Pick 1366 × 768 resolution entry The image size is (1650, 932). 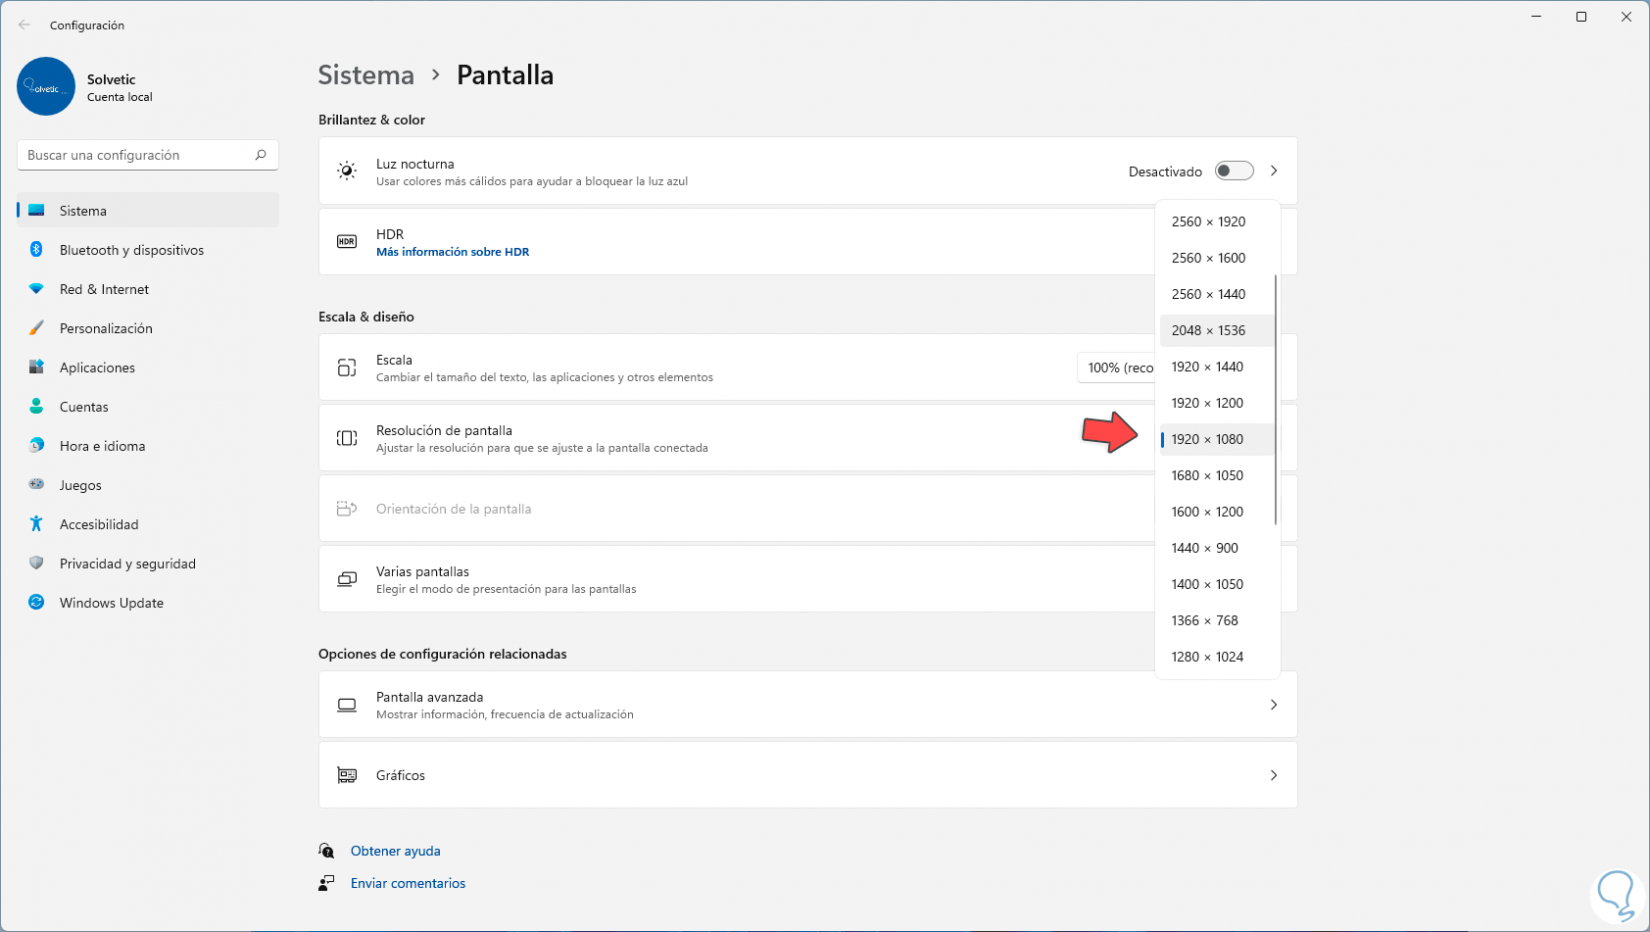click(x=1204, y=620)
